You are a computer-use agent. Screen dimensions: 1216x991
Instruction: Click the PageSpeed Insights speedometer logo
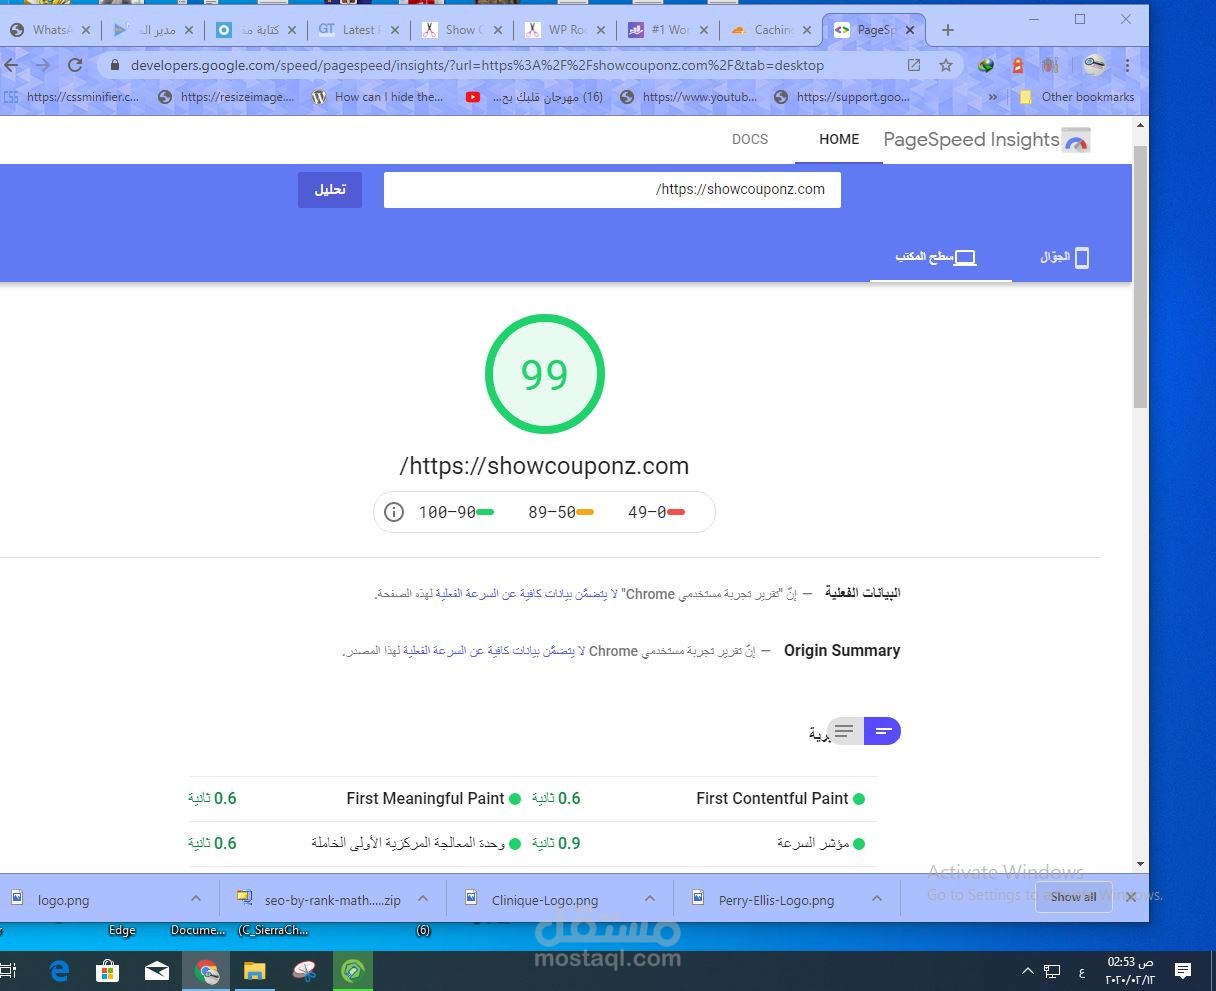pos(1076,141)
